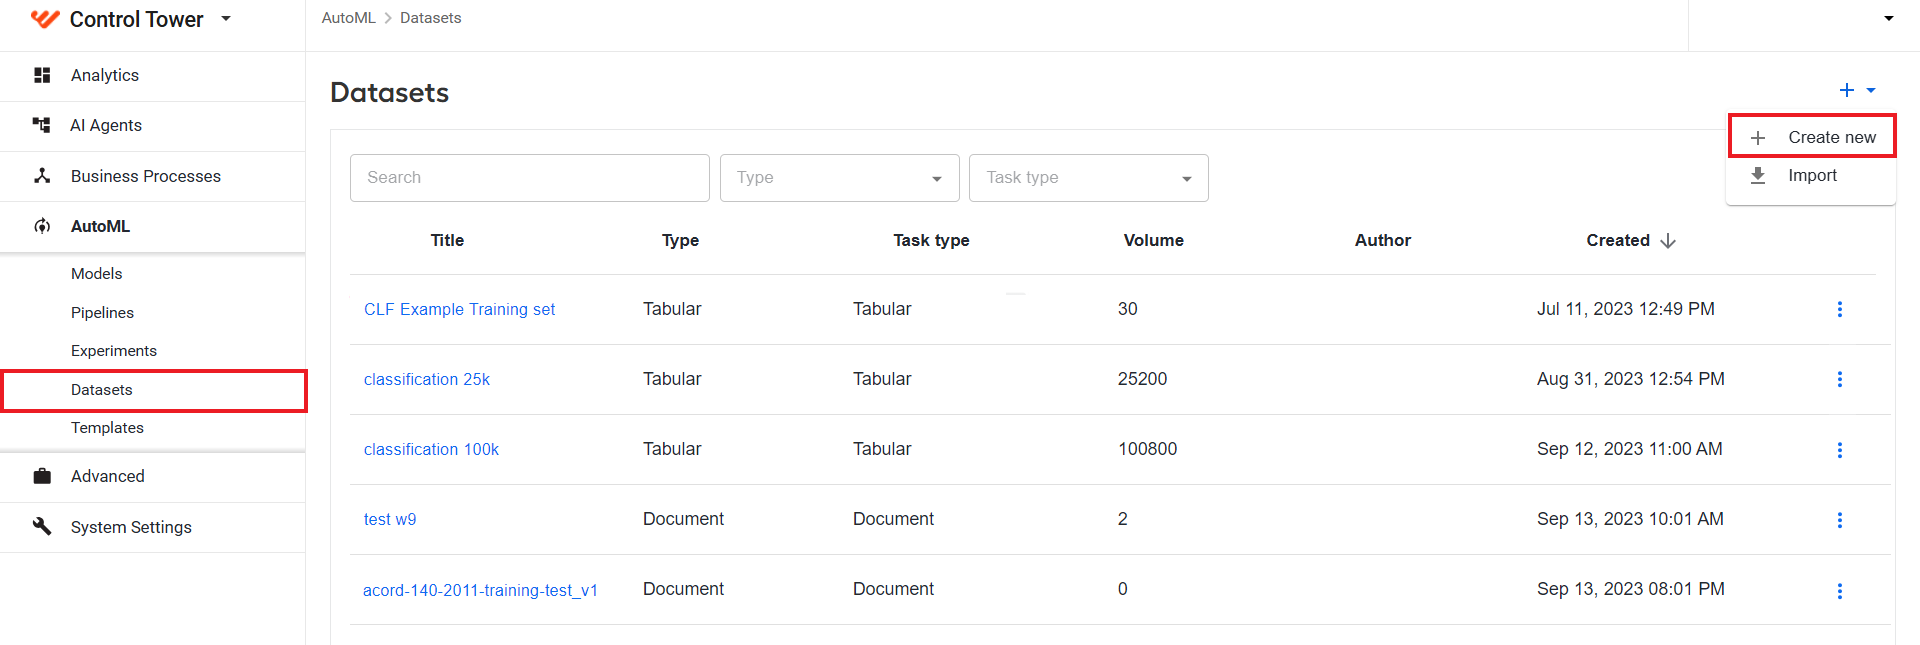
Task: Click the Control Tower logo icon
Action: [x=46, y=19]
